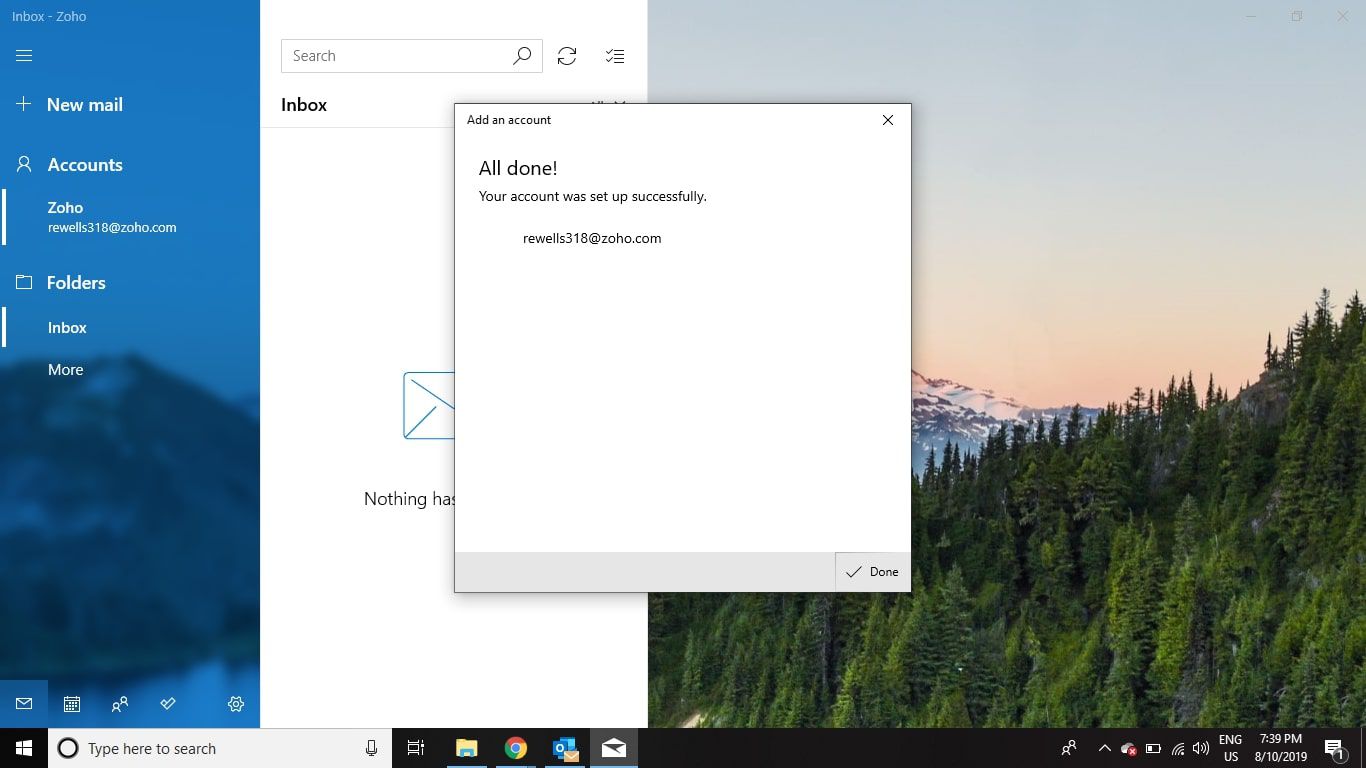
Task: Switch the ENG US input language
Action: (x=1230, y=748)
